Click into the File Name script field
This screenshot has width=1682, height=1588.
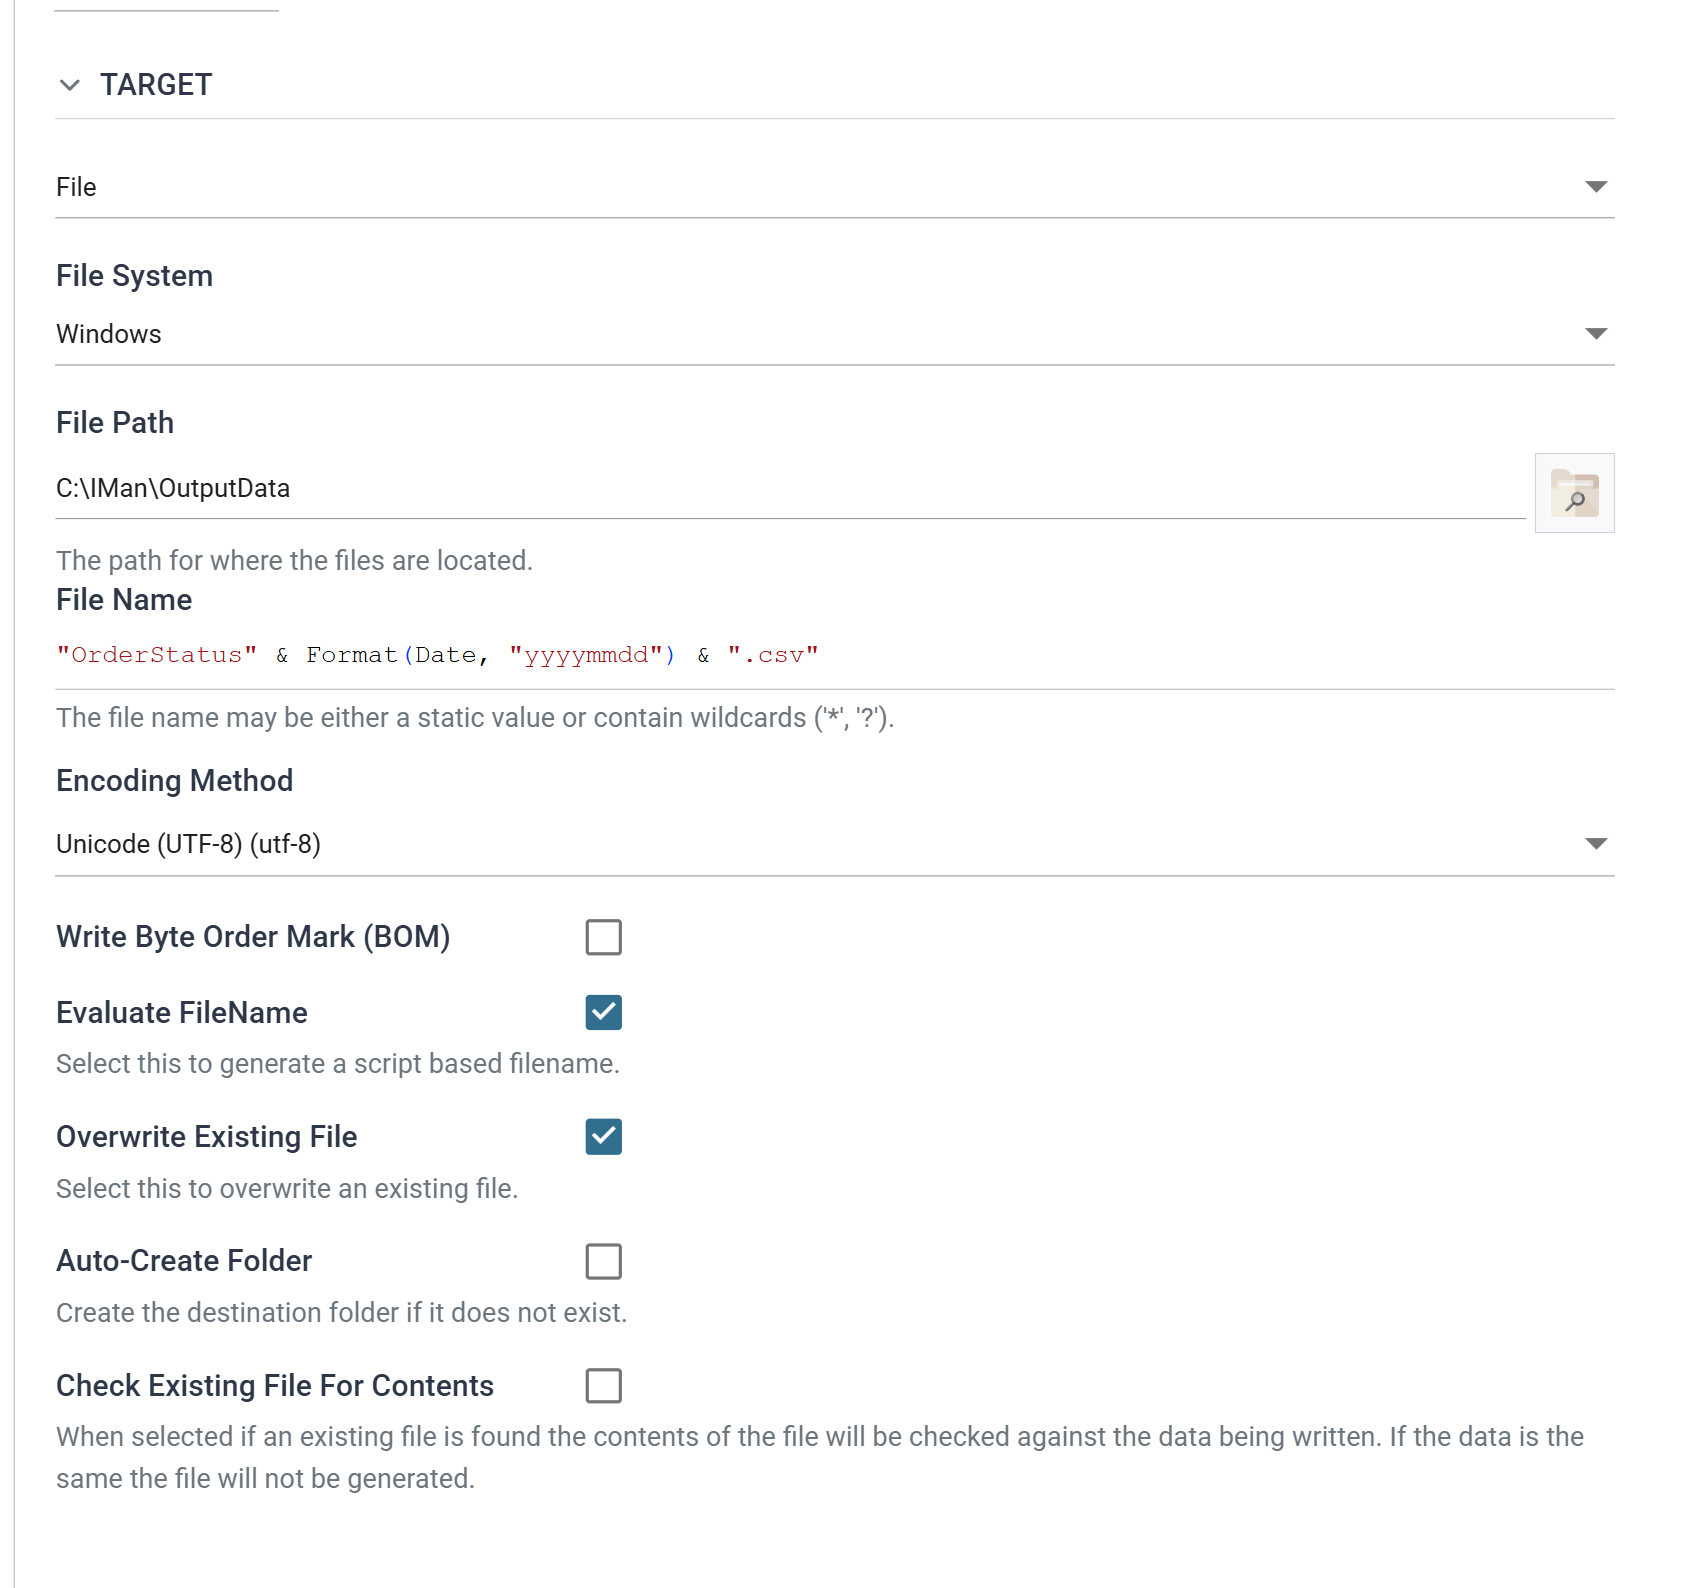[x=835, y=656]
